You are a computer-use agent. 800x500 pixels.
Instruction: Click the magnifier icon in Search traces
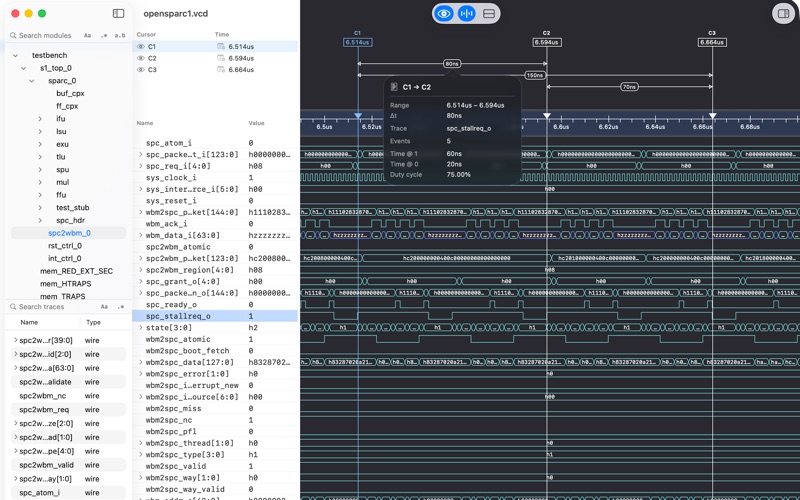[x=13, y=307]
